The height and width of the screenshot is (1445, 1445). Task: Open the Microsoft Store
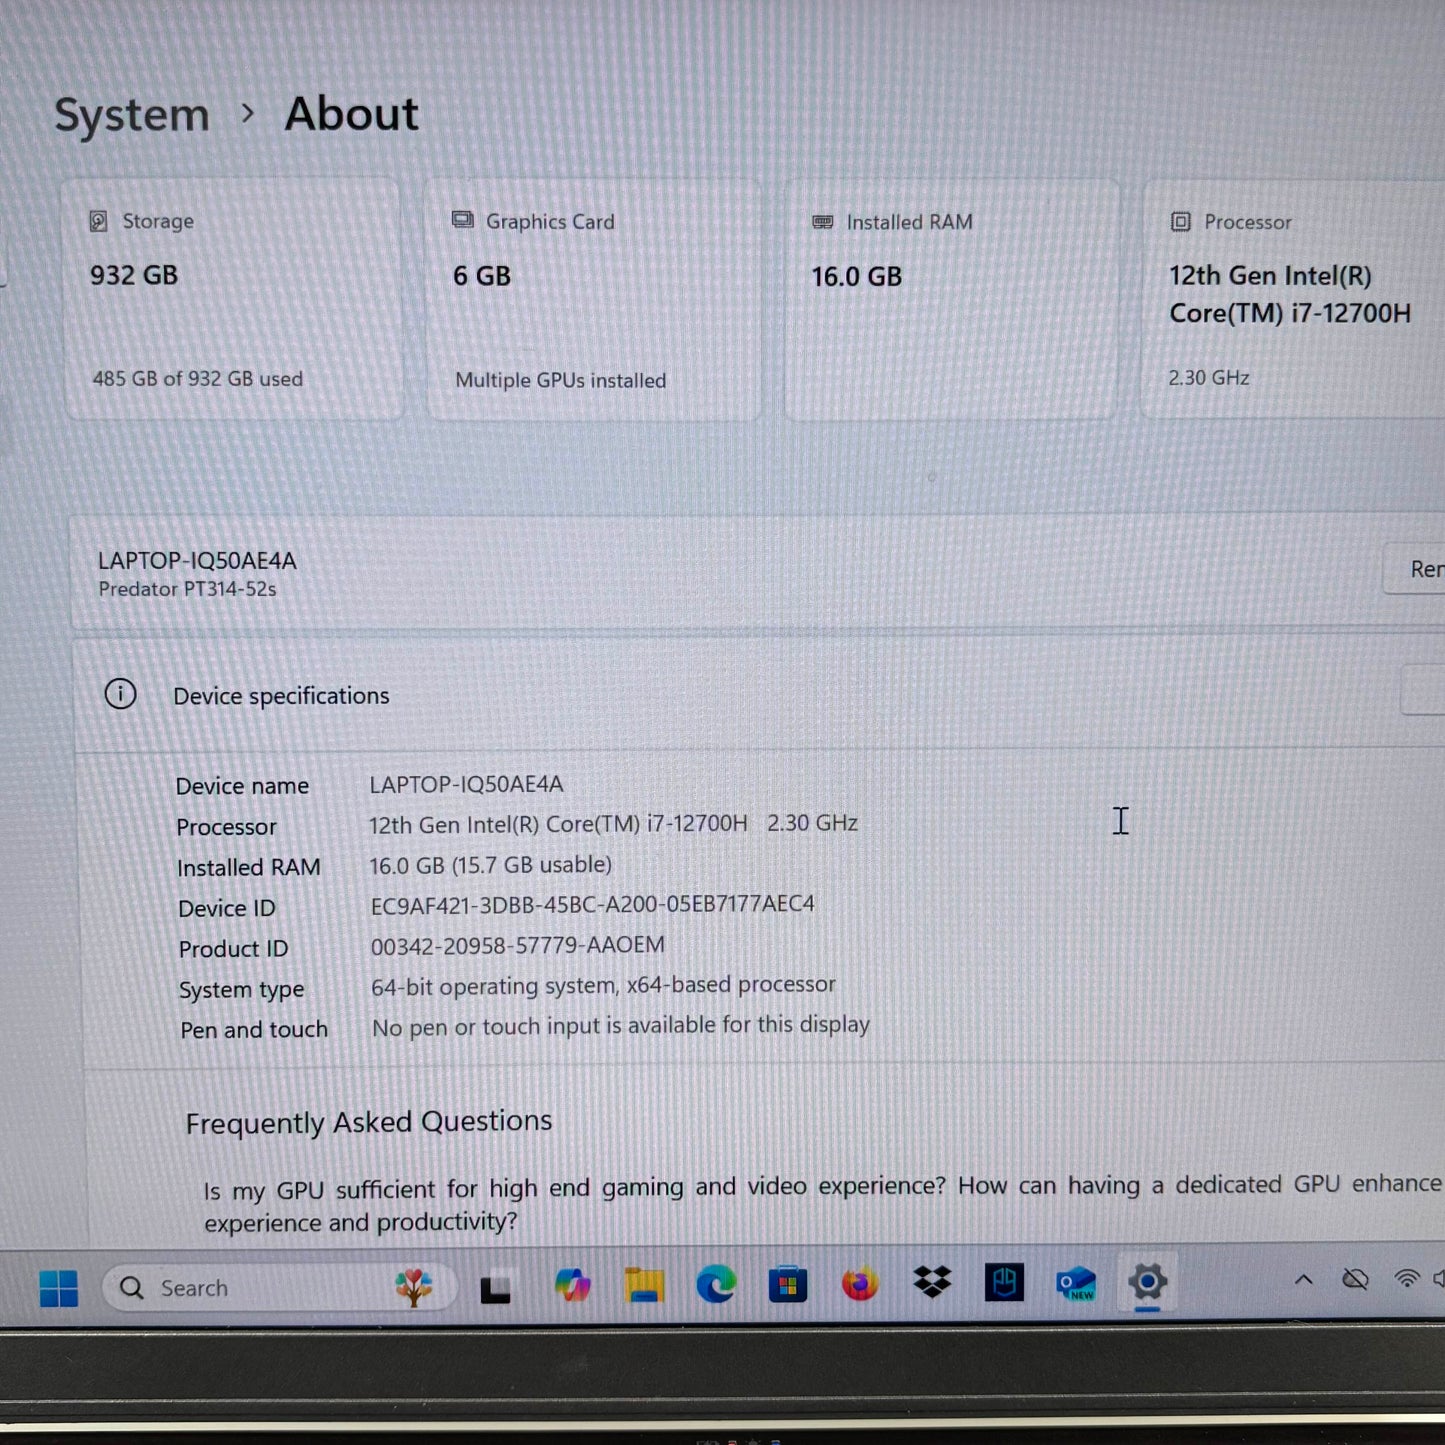[789, 1285]
